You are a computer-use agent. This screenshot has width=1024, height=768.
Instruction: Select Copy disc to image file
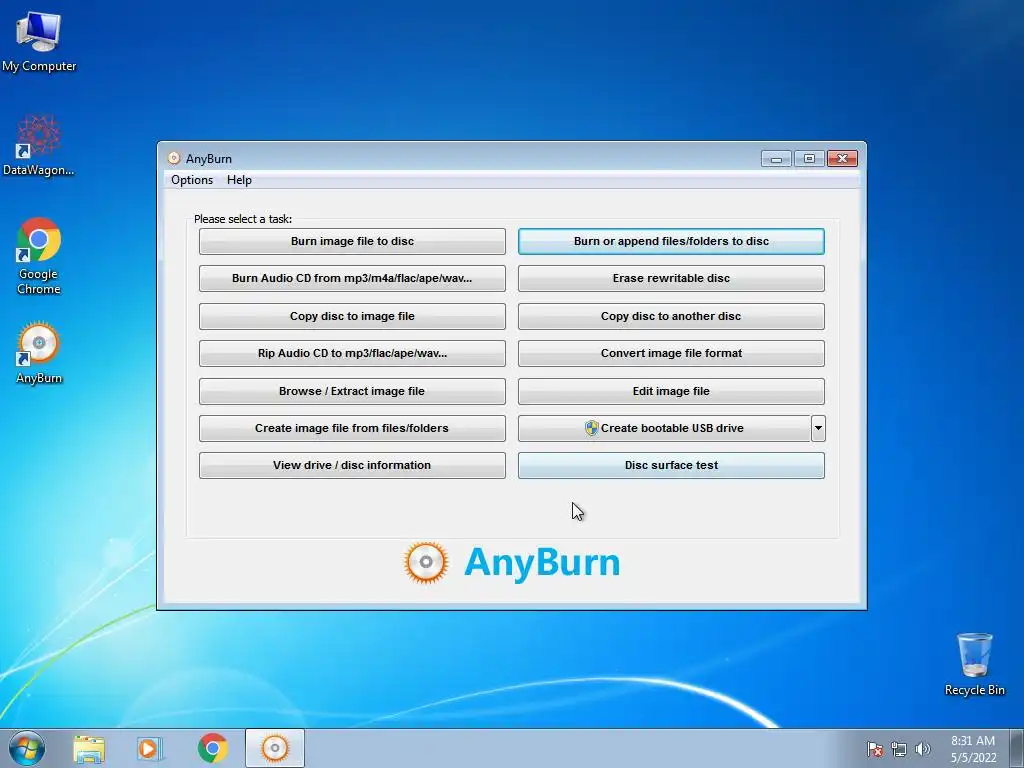click(352, 316)
